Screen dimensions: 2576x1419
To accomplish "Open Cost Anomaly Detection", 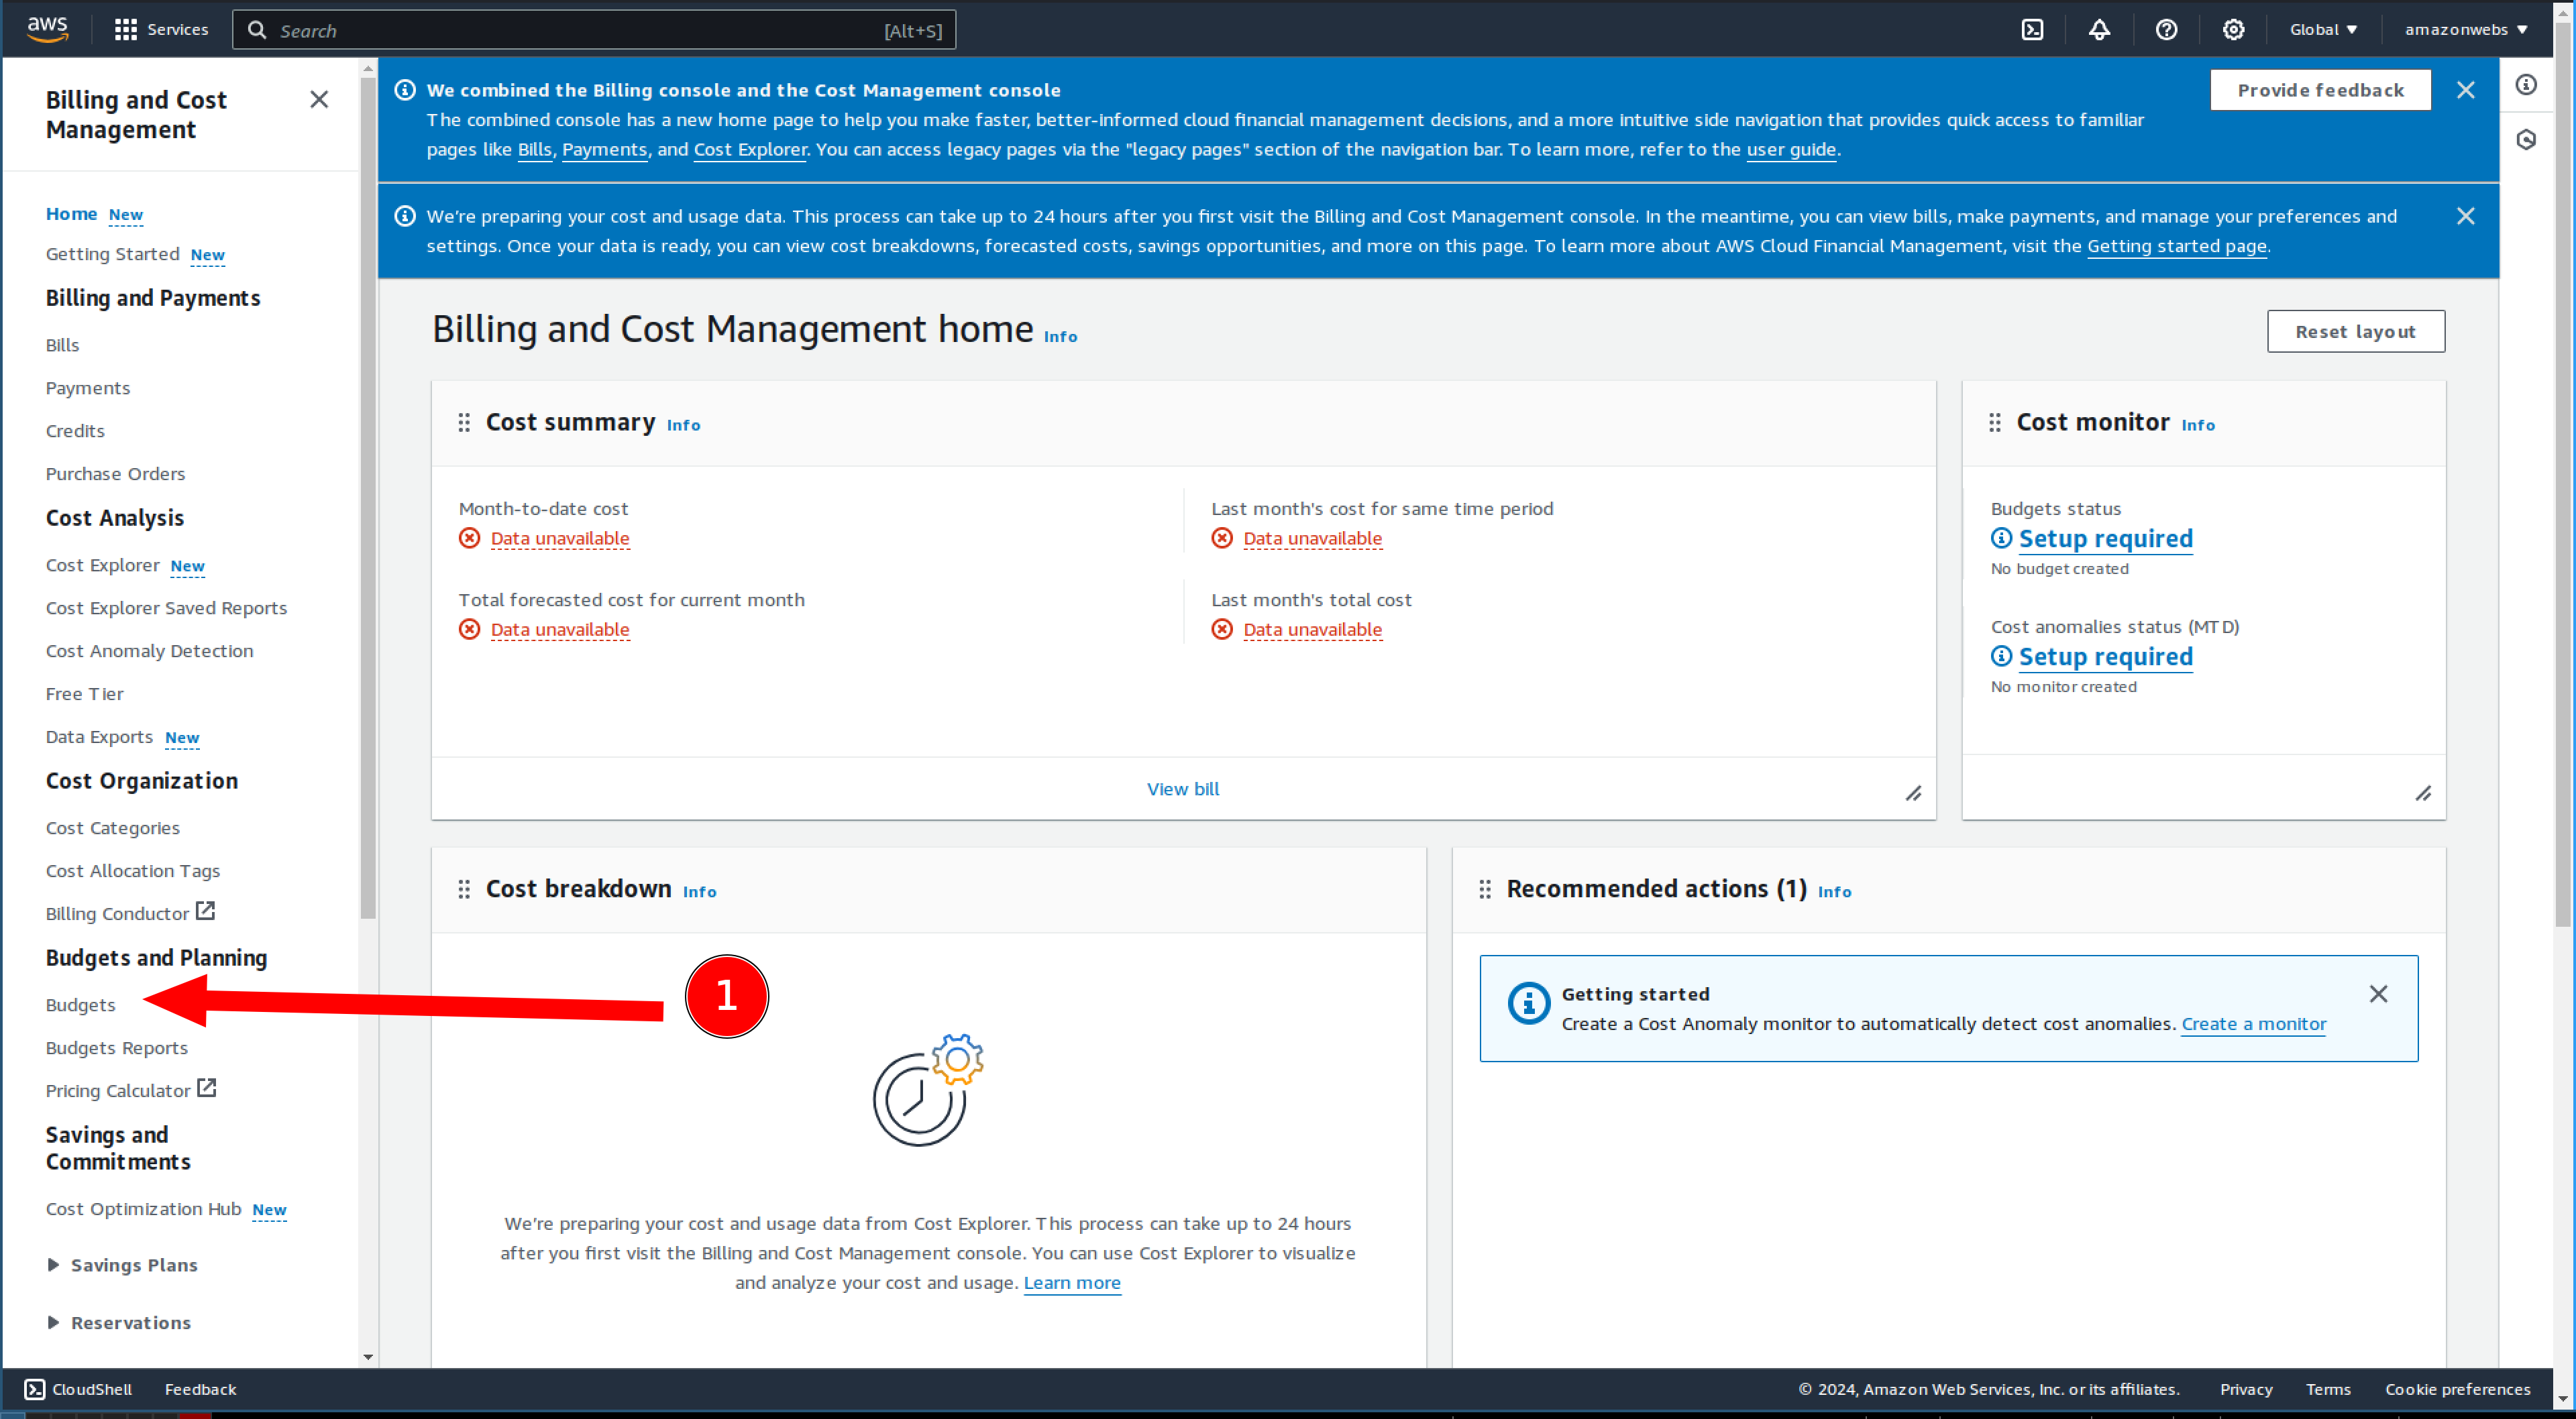I will click(x=149, y=651).
